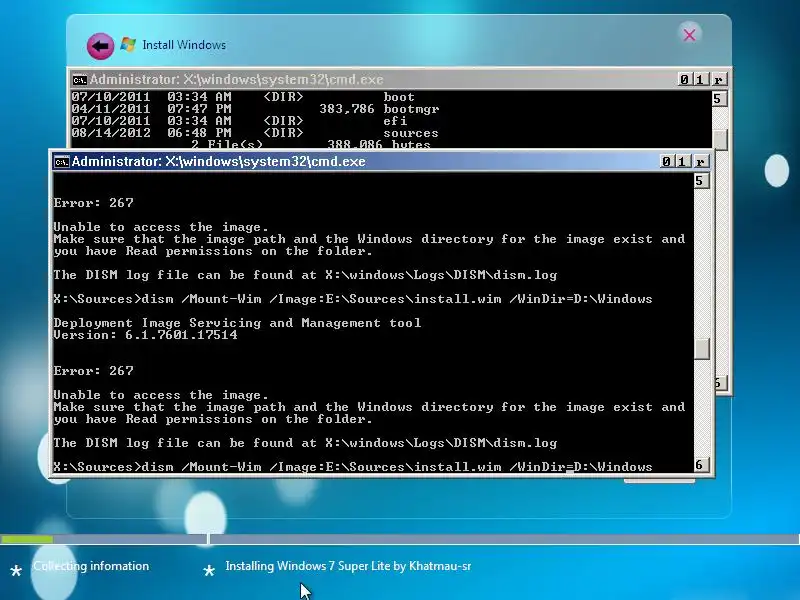This screenshot has width=800, height=600.
Task: Click the scroll-down arrow of background console
Action: pyautogui.click(x=719, y=383)
